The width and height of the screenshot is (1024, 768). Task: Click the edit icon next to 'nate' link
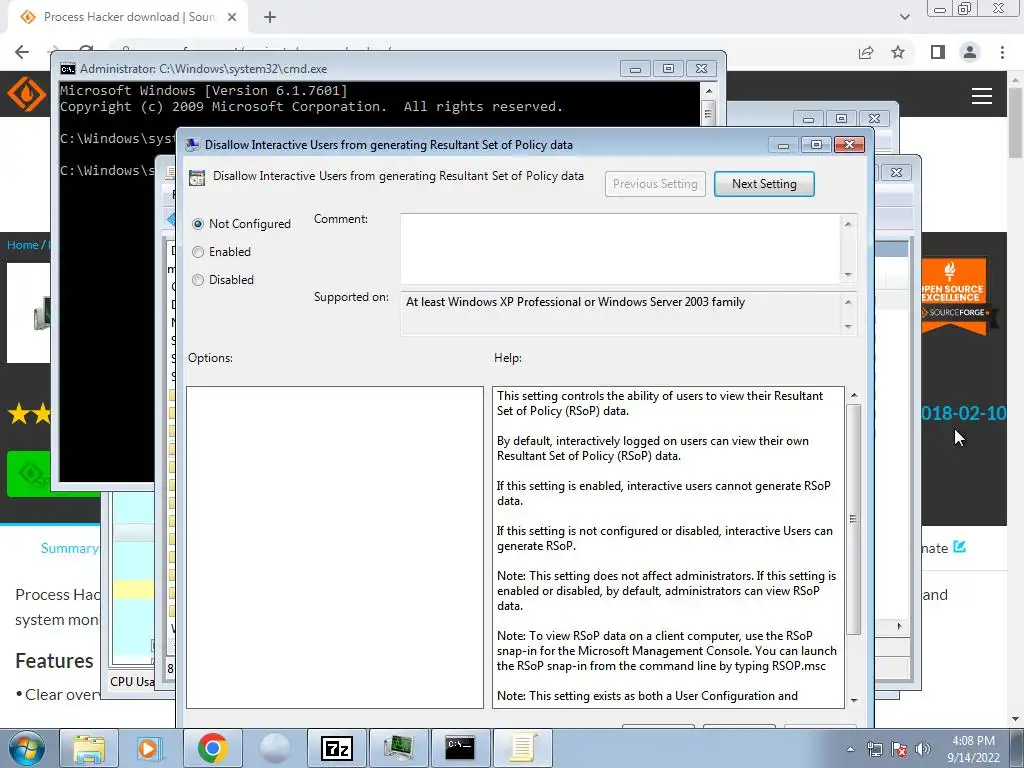[959, 547]
